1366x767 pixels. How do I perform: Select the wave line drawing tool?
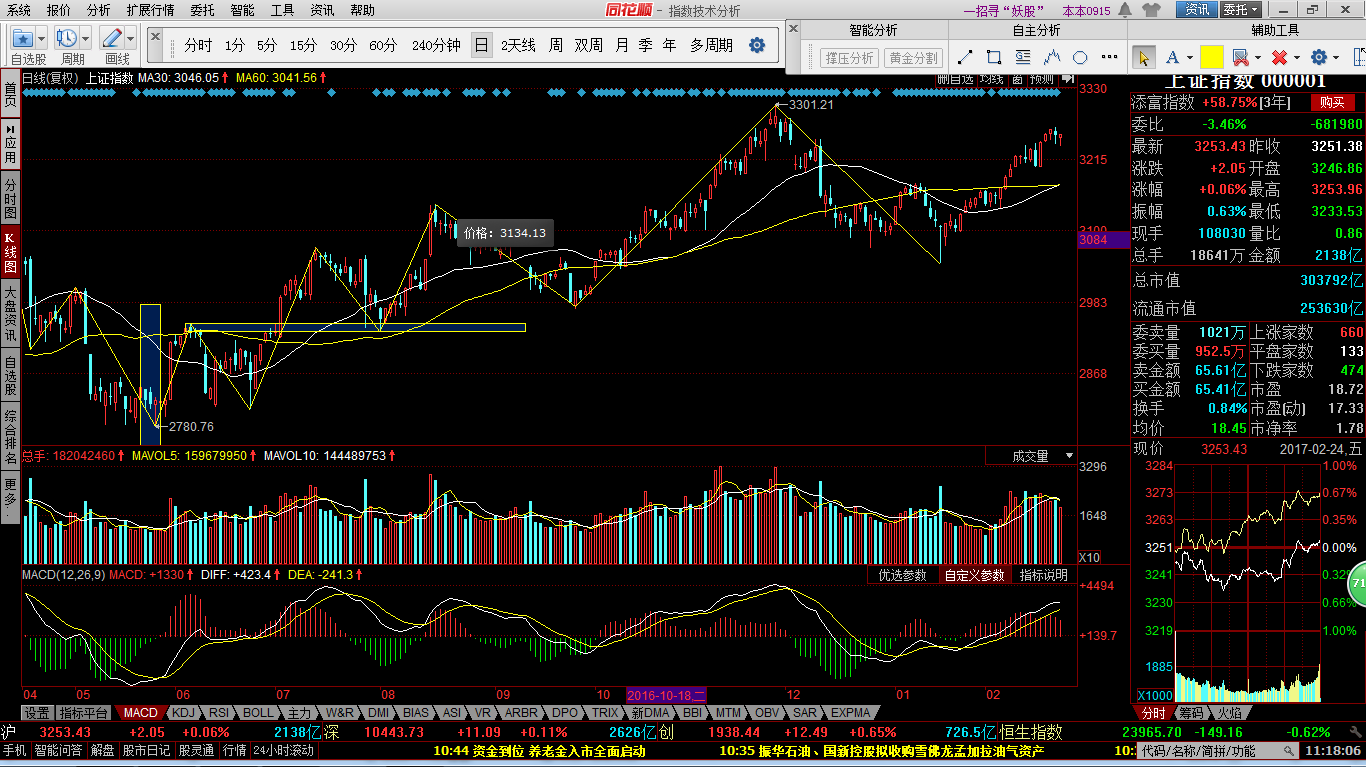tap(1052, 57)
